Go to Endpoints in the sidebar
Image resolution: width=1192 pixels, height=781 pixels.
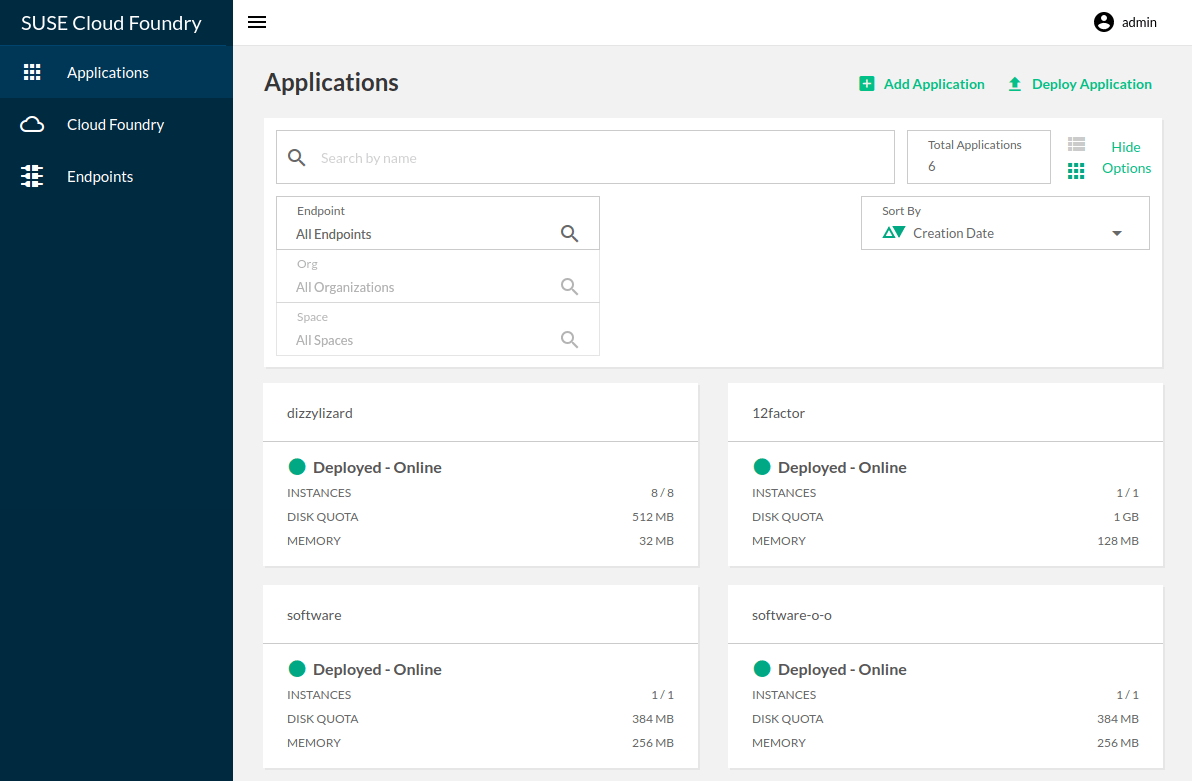(100, 176)
